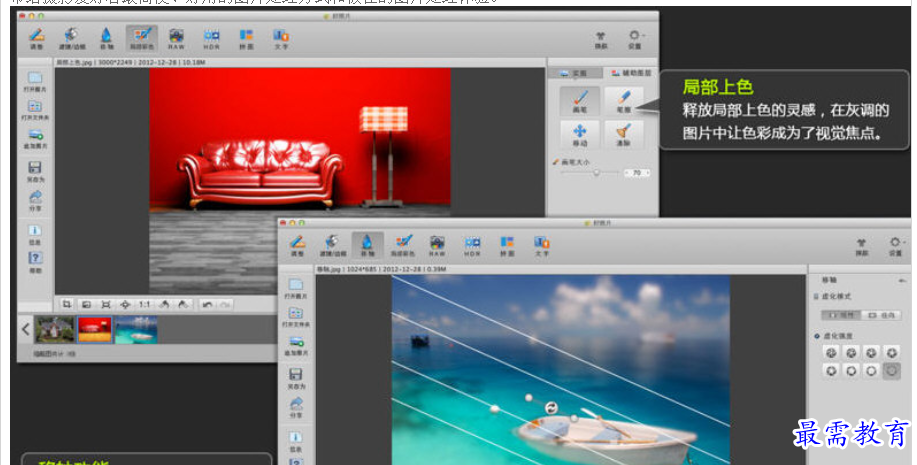
Task: Select the 画笔 brush tool
Action: [x=580, y=101]
